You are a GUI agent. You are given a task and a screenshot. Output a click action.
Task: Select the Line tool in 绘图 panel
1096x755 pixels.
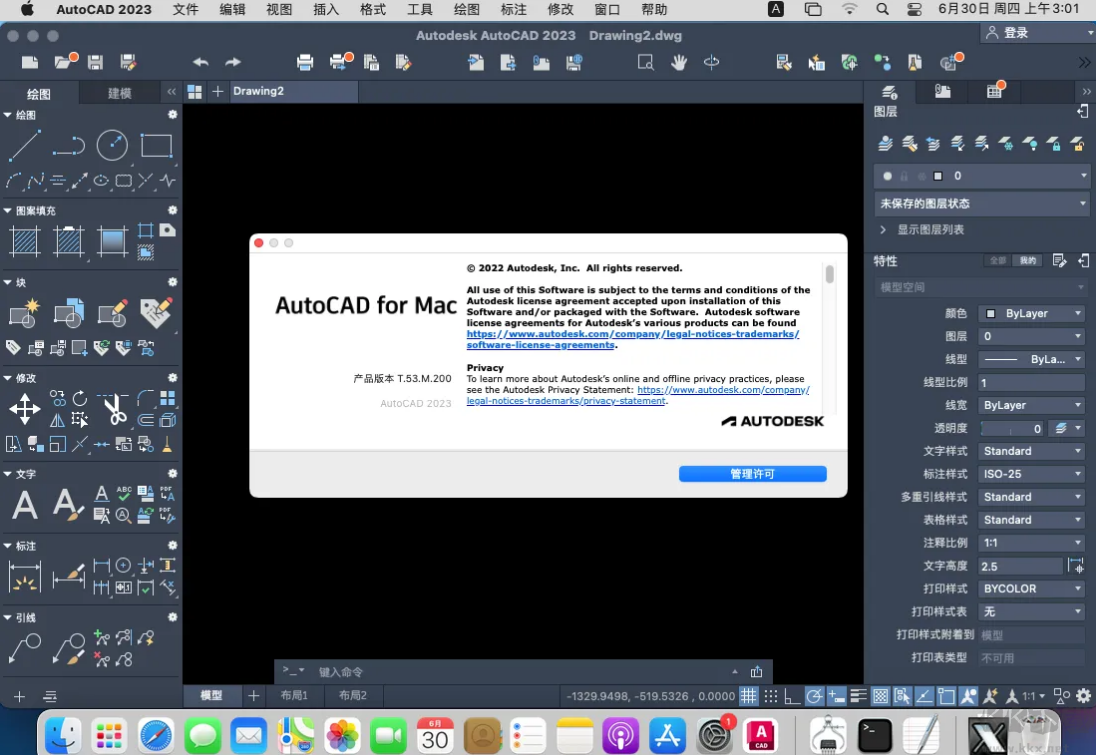(25, 146)
